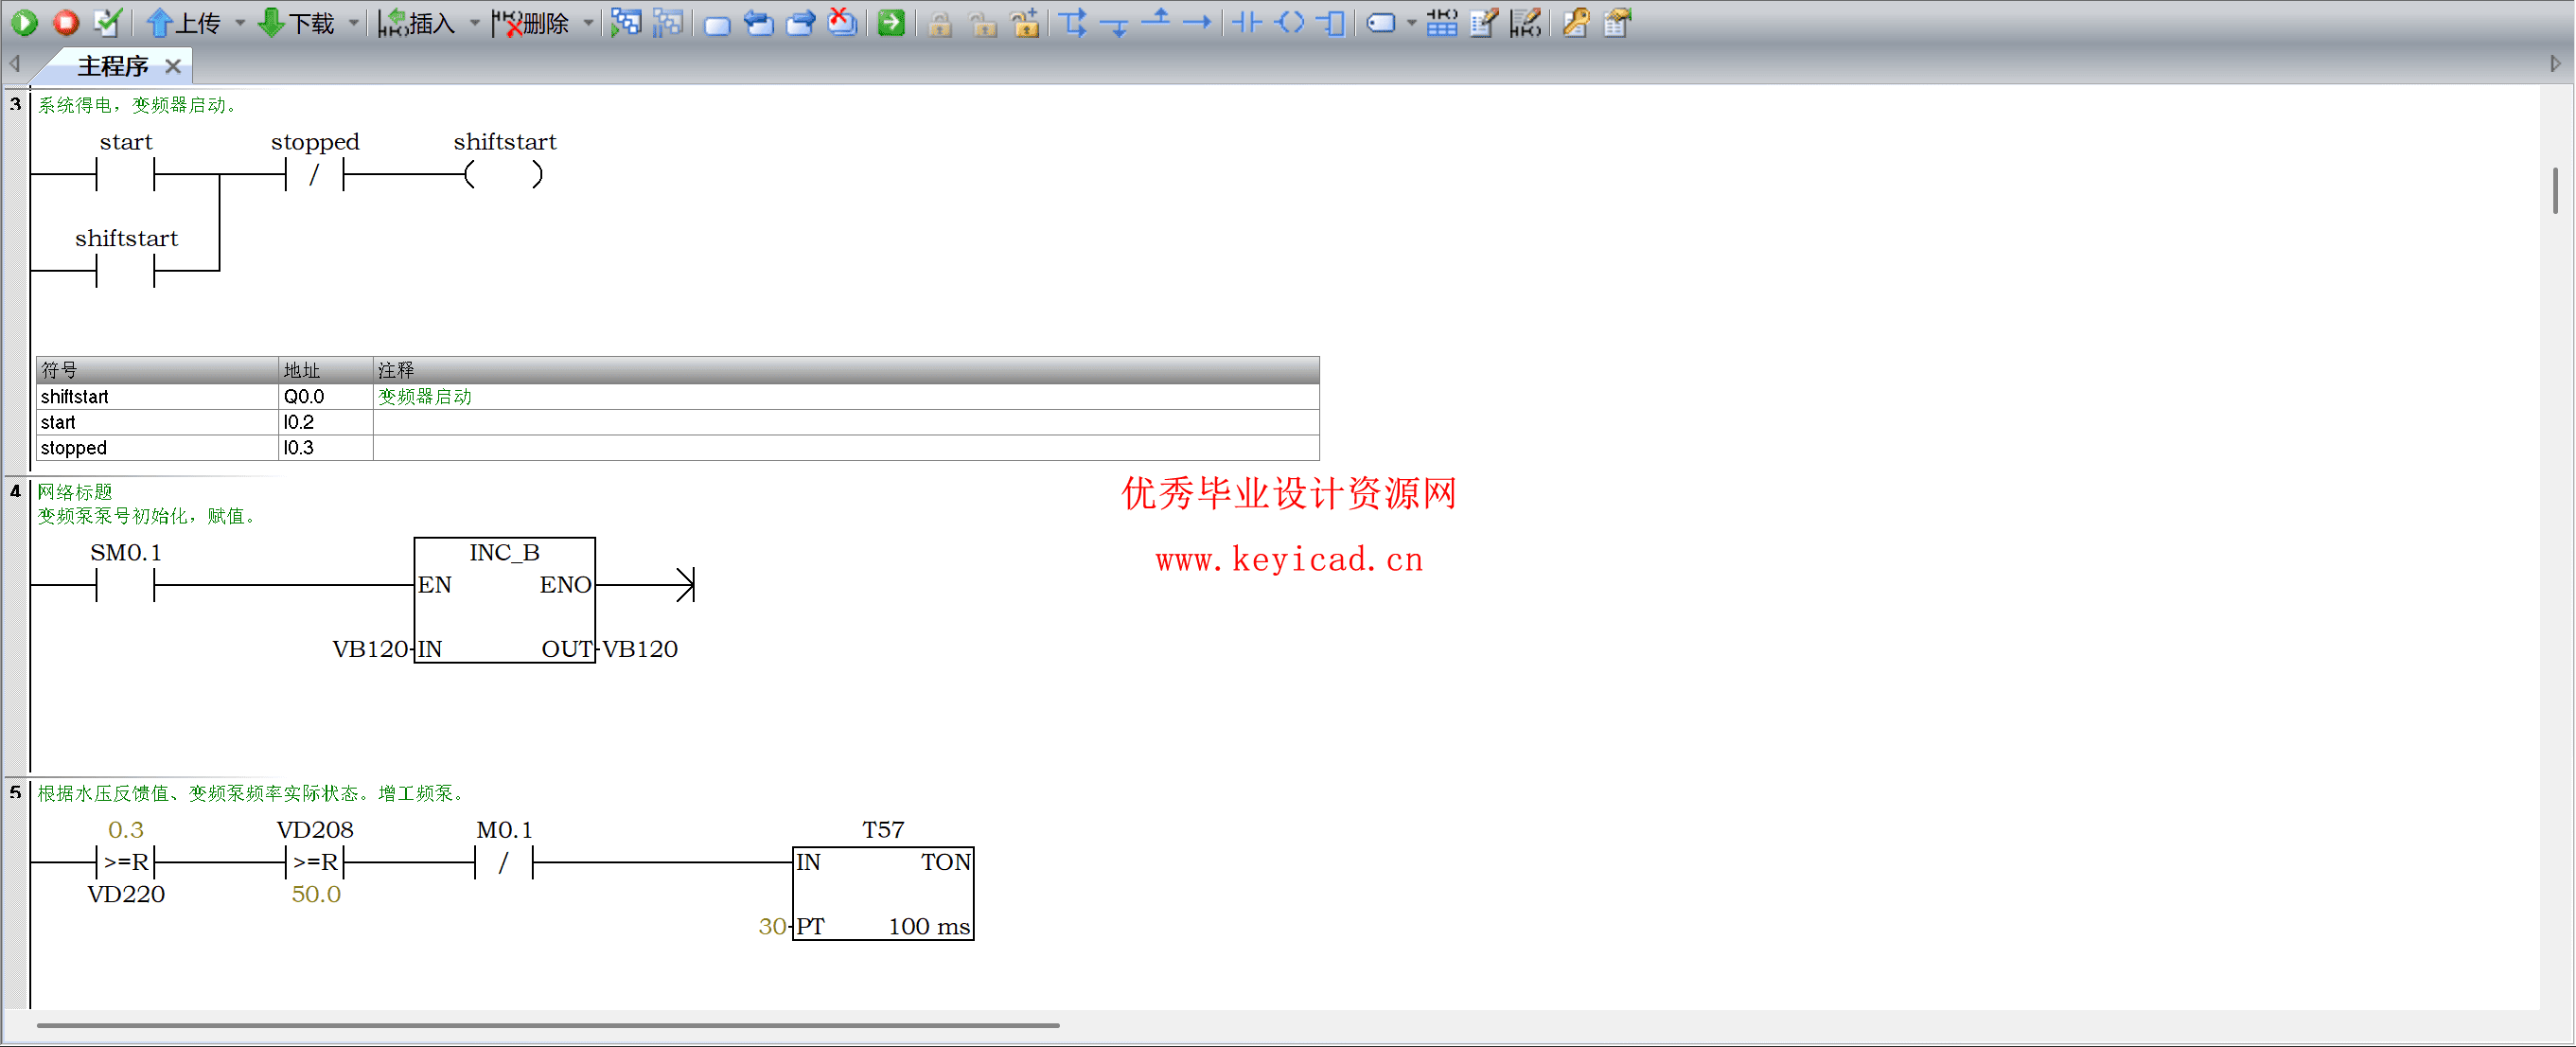Click the 下载 download button
This screenshot has width=2576, height=1047.
(x=297, y=22)
